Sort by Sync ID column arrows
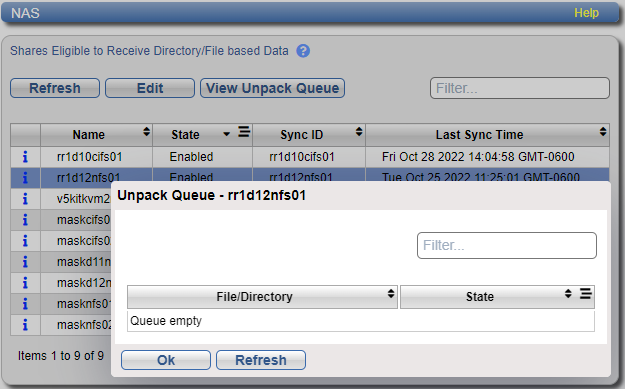Screen dimensions: 625x389 point(359,132)
